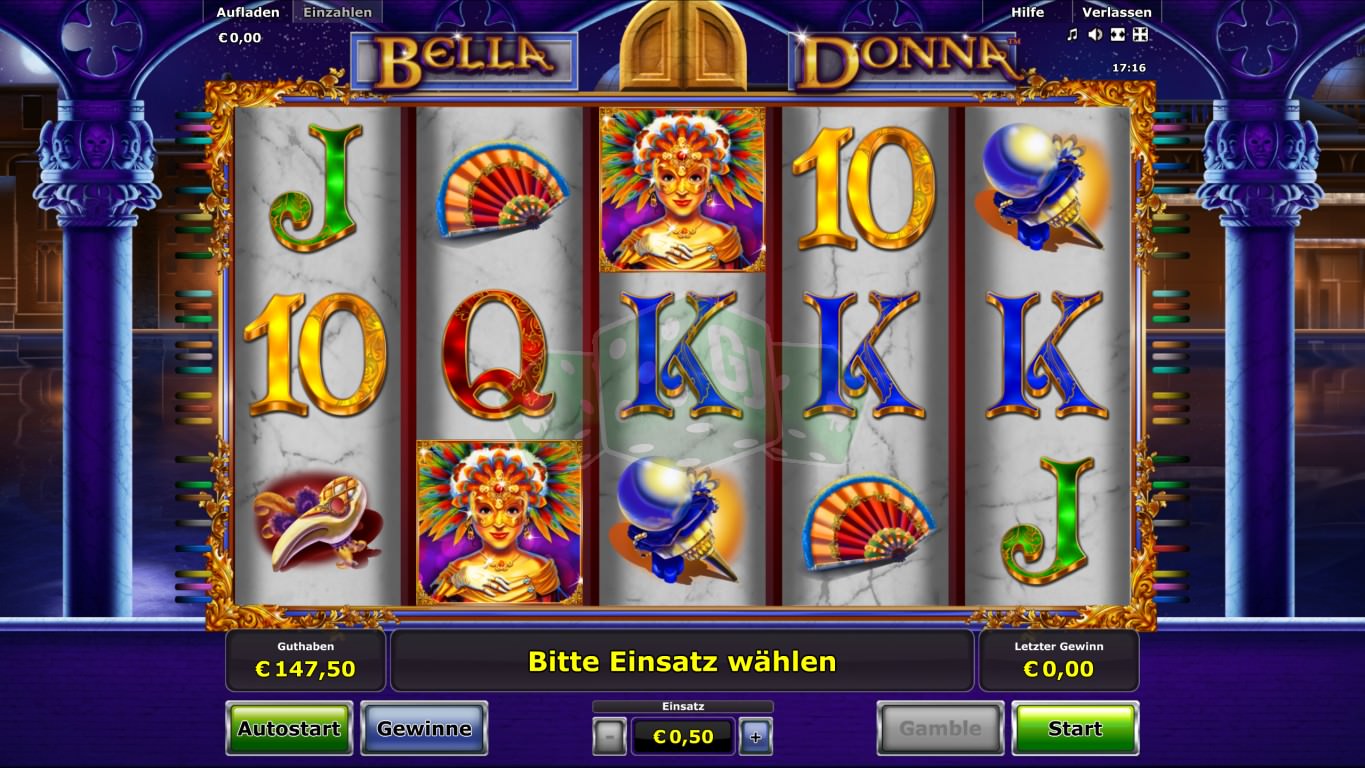This screenshot has width=1365, height=768.
Task: Click the widescreen stretch icon
Action: (1118, 35)
